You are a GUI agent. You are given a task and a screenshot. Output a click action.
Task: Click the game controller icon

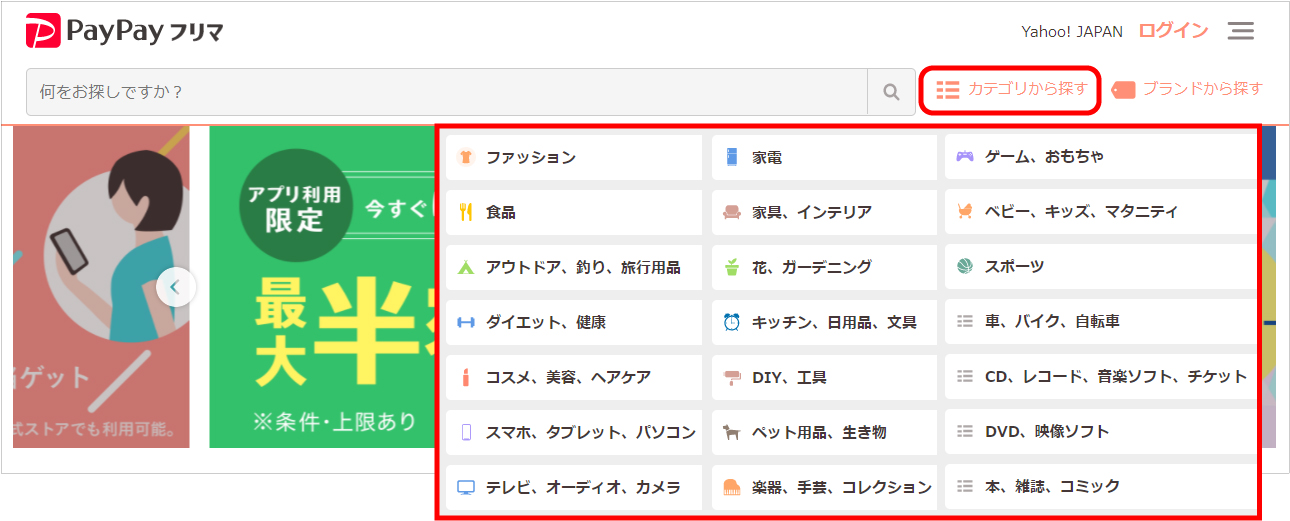(x=964, y=157)
